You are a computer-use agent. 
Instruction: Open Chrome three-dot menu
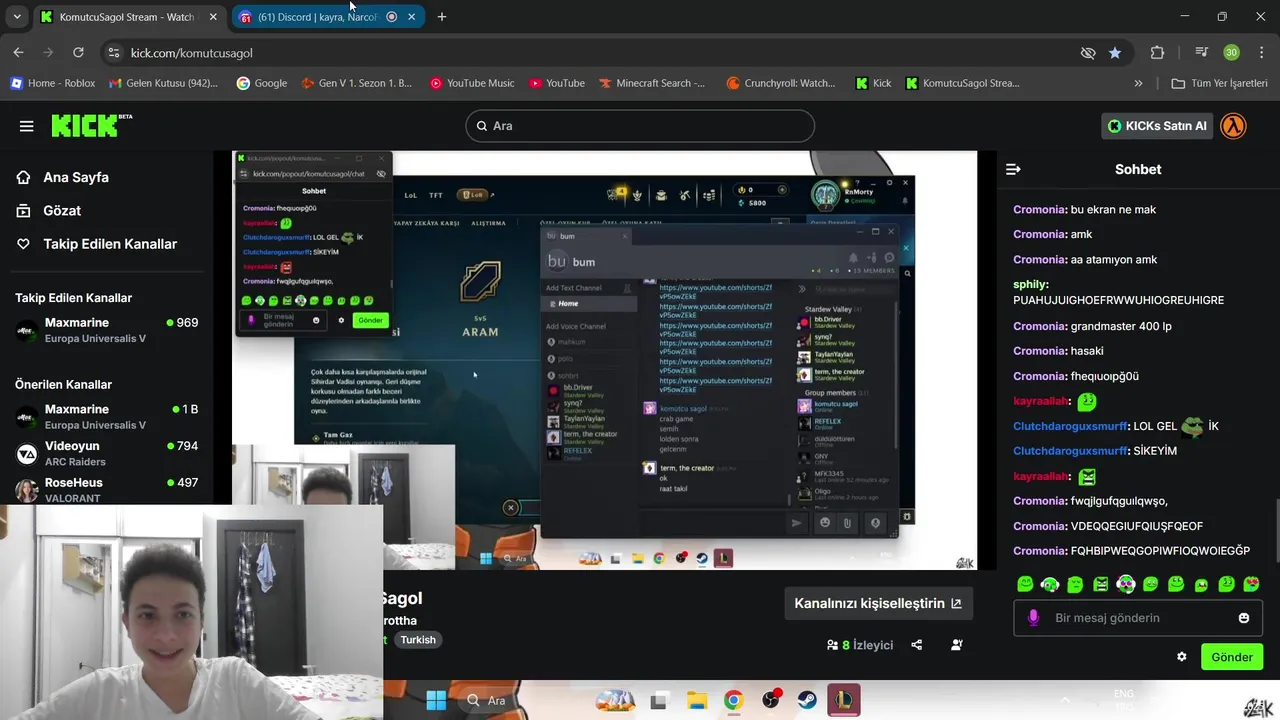click(1261, 53)
